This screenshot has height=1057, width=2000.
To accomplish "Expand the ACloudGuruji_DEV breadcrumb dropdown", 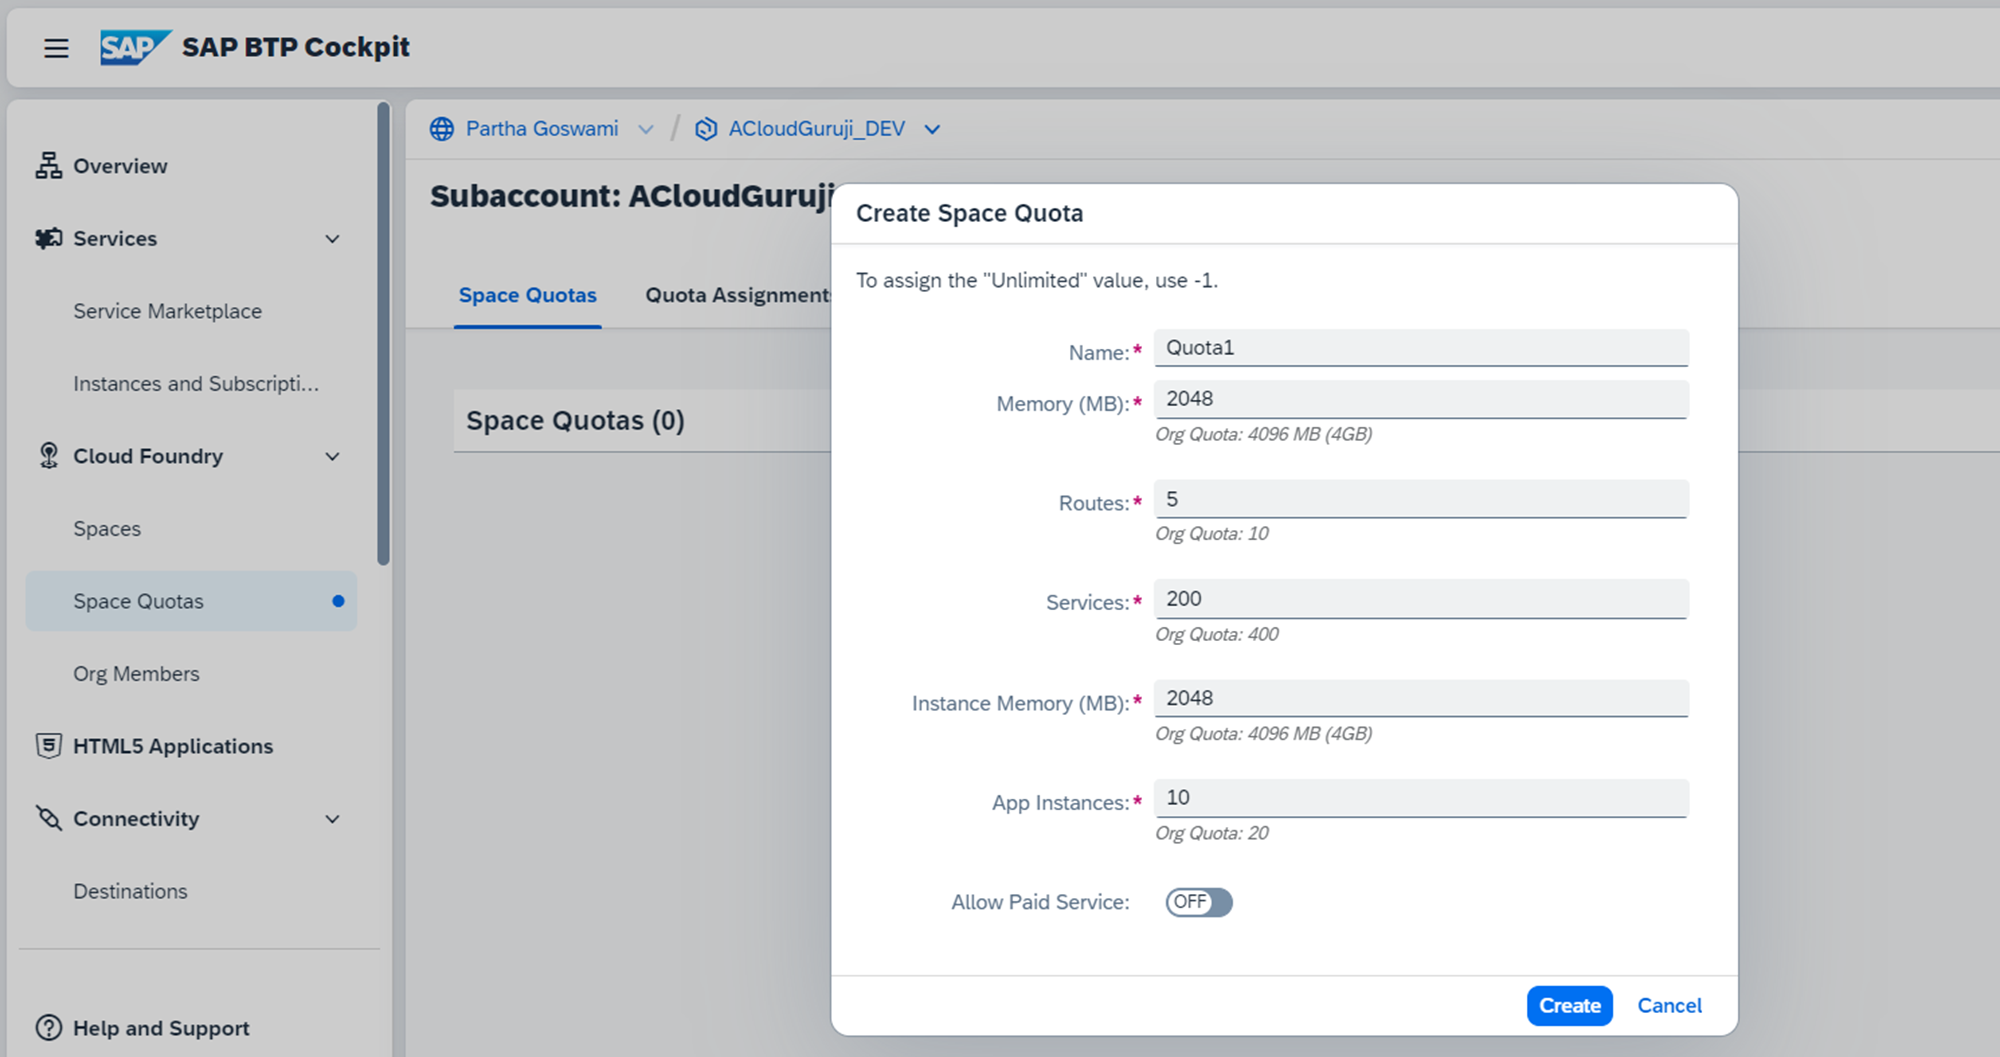I will point(932,129).
